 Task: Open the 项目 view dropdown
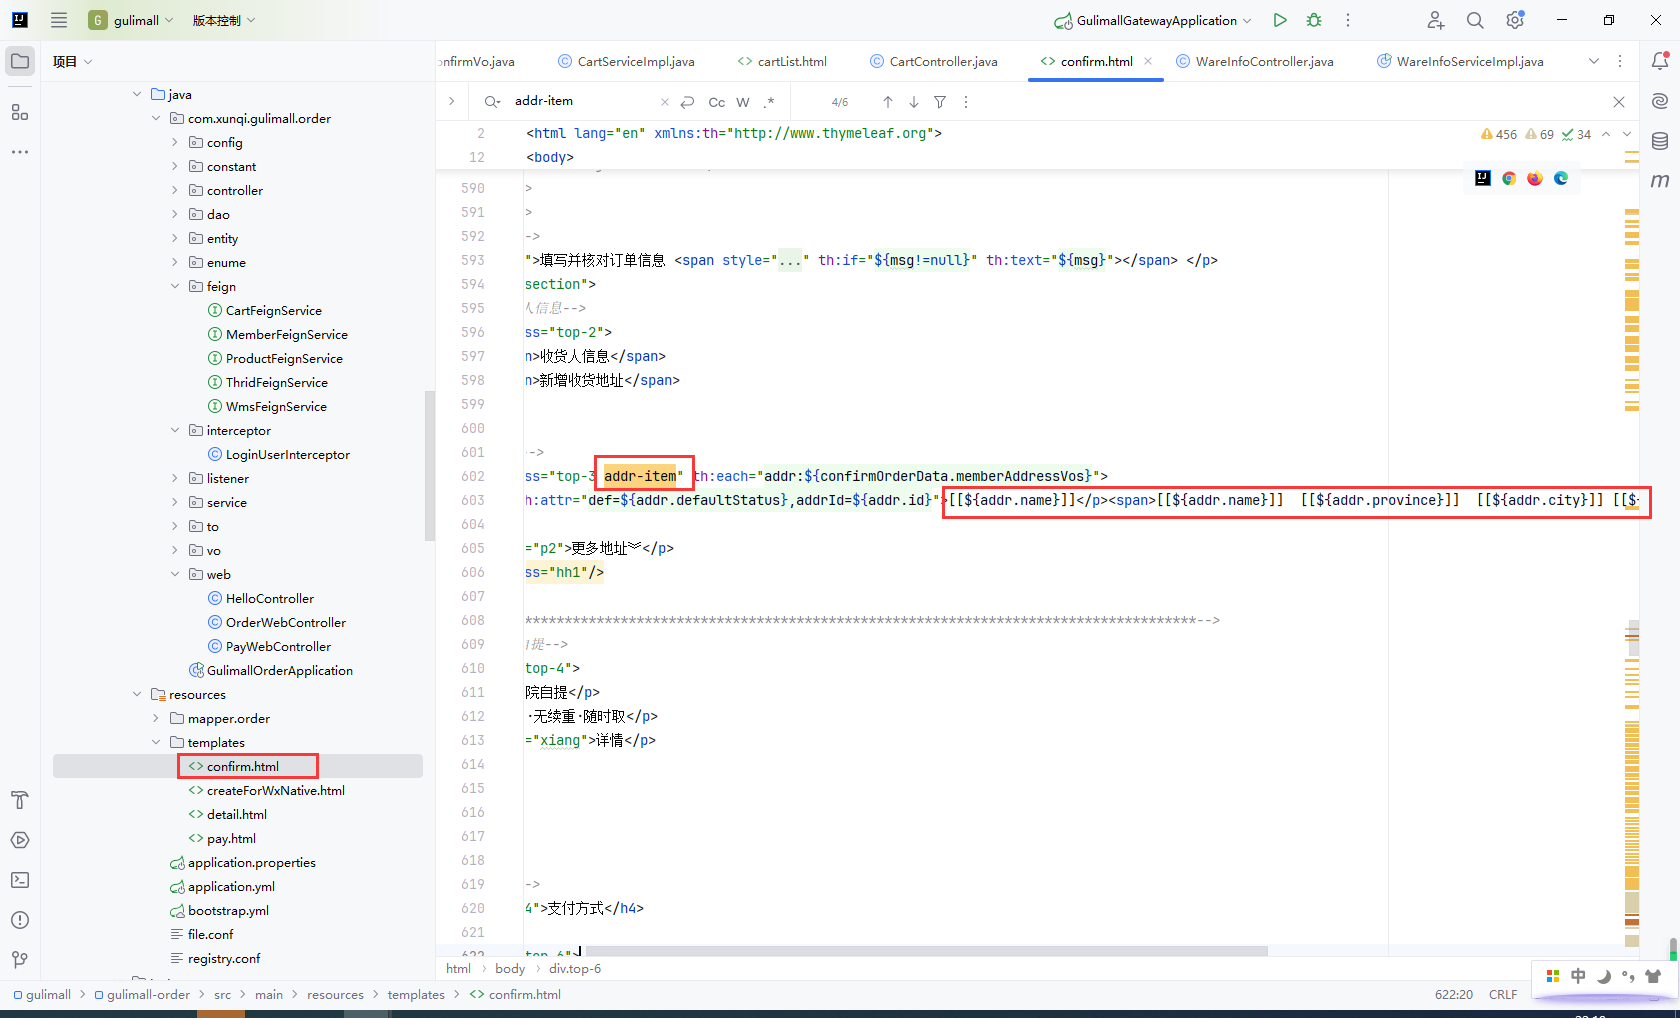(72, 61)
